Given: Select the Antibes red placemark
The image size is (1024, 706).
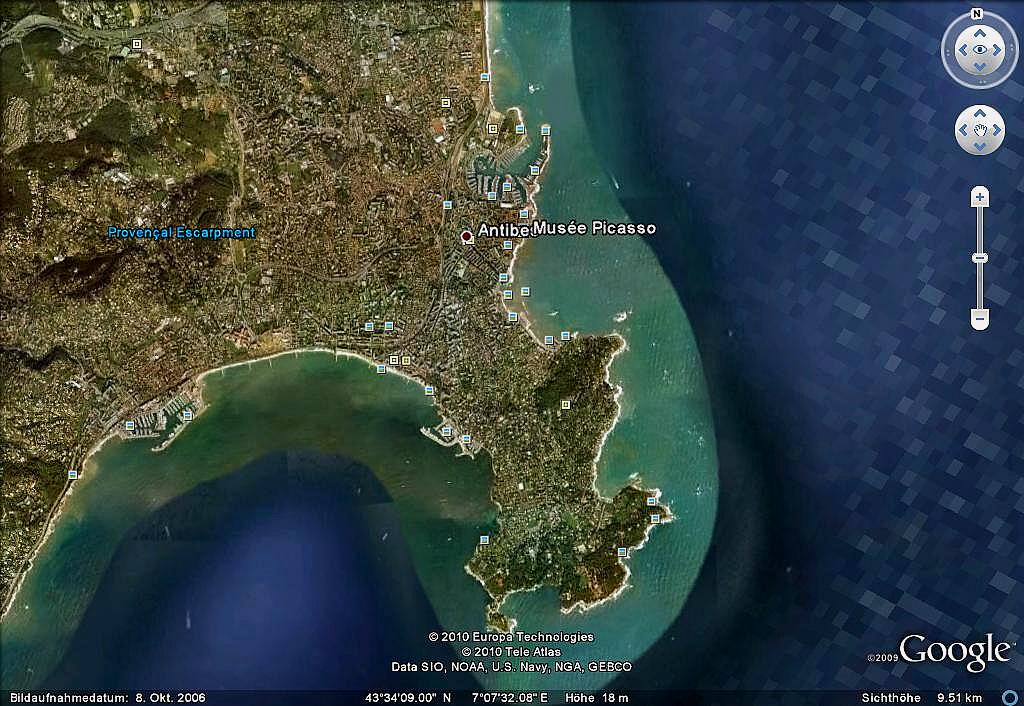Looking at the screenshot, I should pos(467,236).
